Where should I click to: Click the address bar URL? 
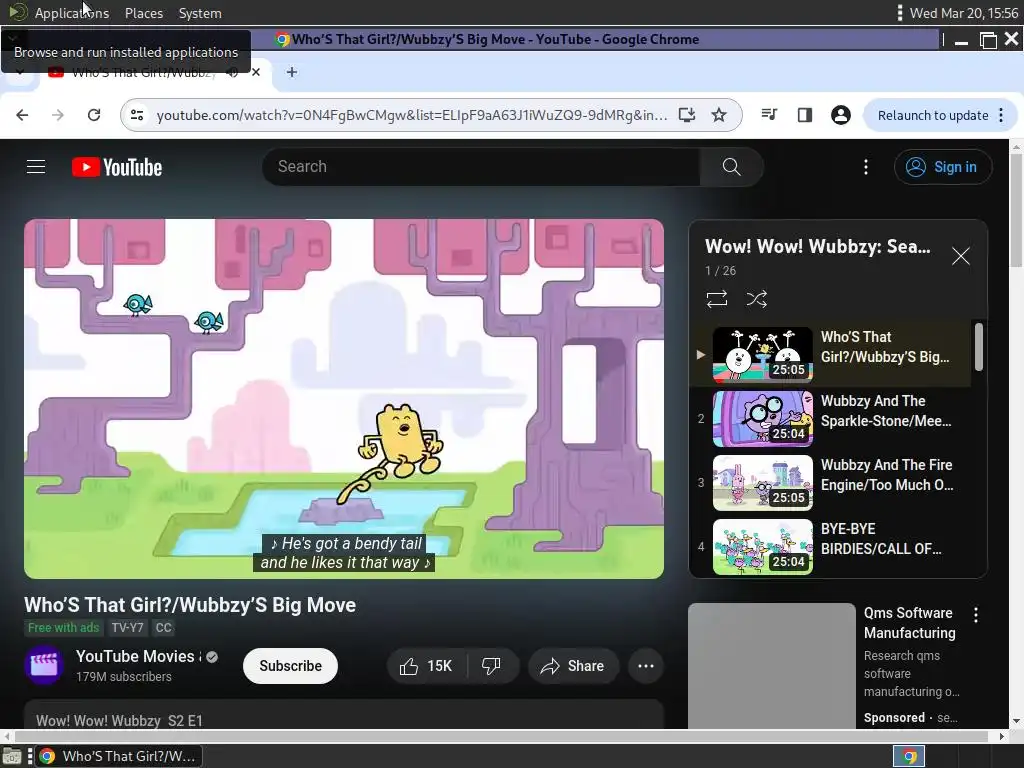click(411, 115)
